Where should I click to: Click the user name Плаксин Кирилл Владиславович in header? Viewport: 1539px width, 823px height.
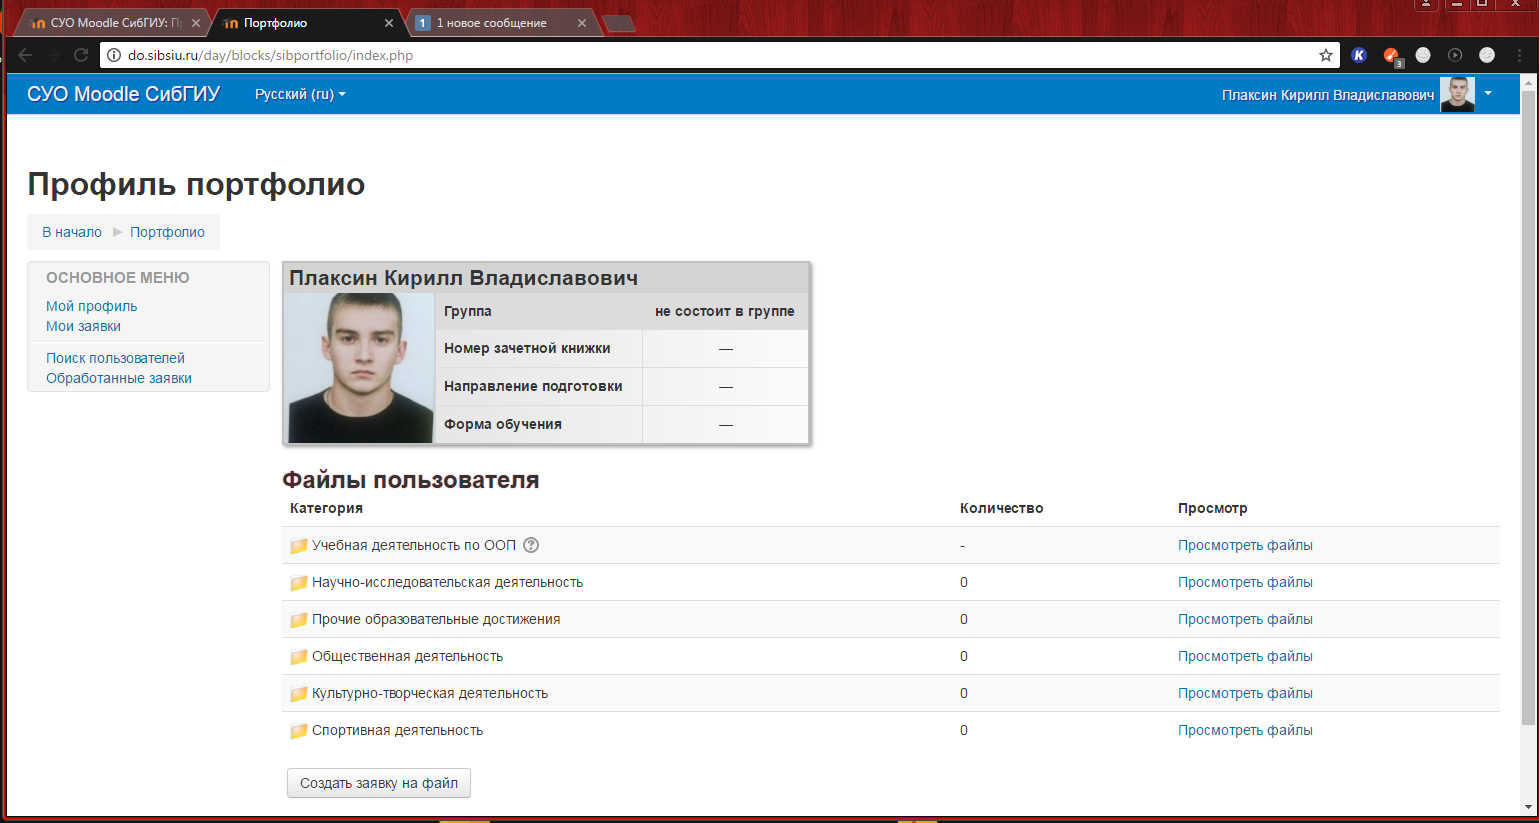click(x=1327, y=95)
